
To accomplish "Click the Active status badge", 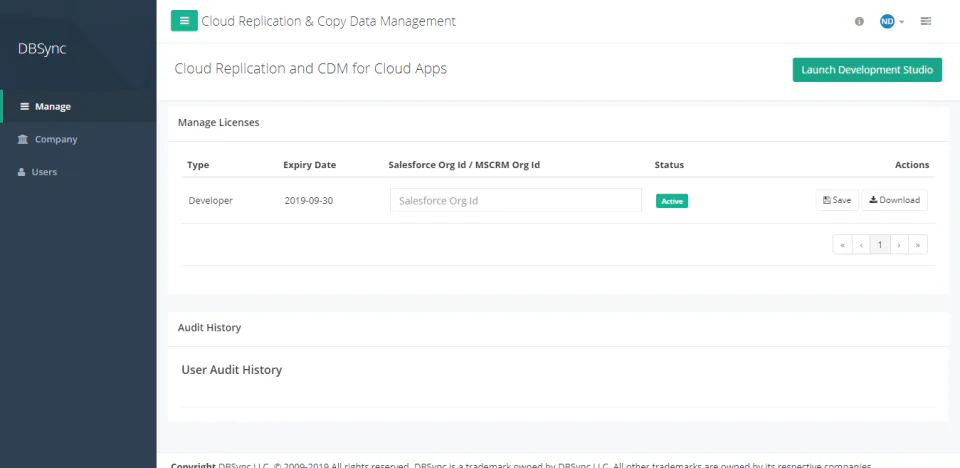I will pyautogui.click(x=672, y=201).
